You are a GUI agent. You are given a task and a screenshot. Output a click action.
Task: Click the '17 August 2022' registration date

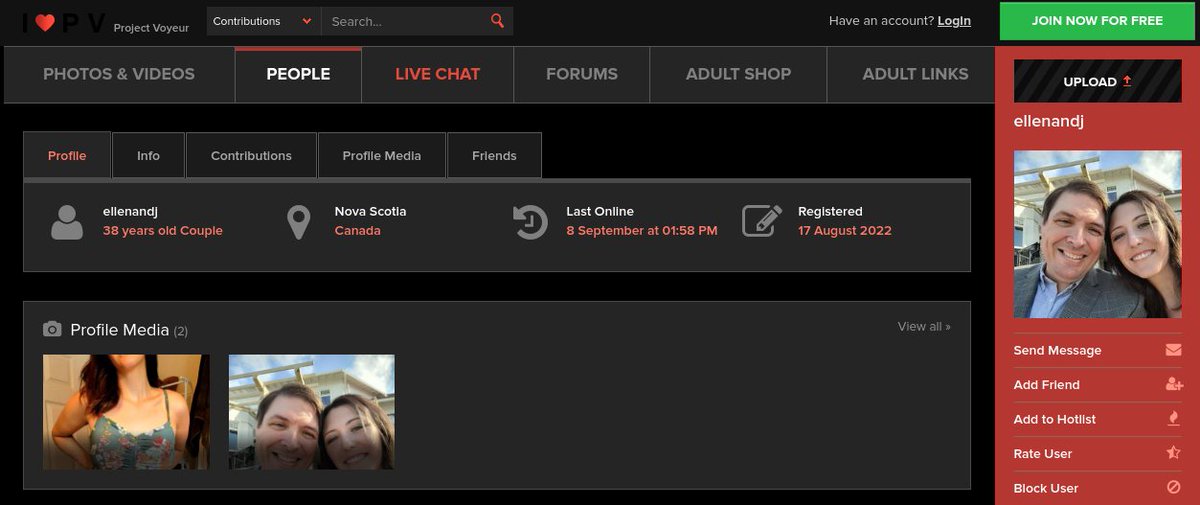point(844,230)
